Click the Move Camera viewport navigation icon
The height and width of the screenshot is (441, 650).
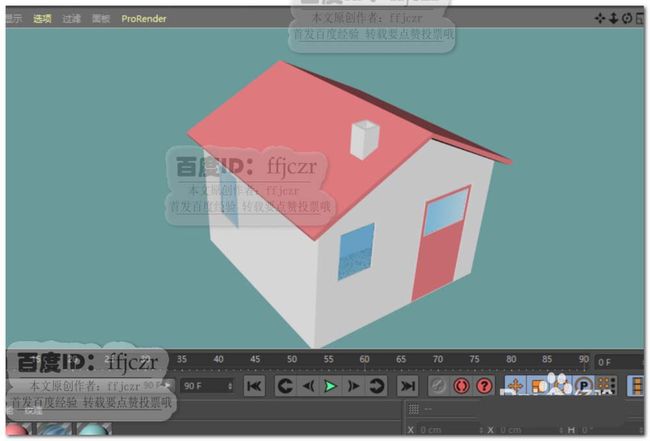[599, 18]
